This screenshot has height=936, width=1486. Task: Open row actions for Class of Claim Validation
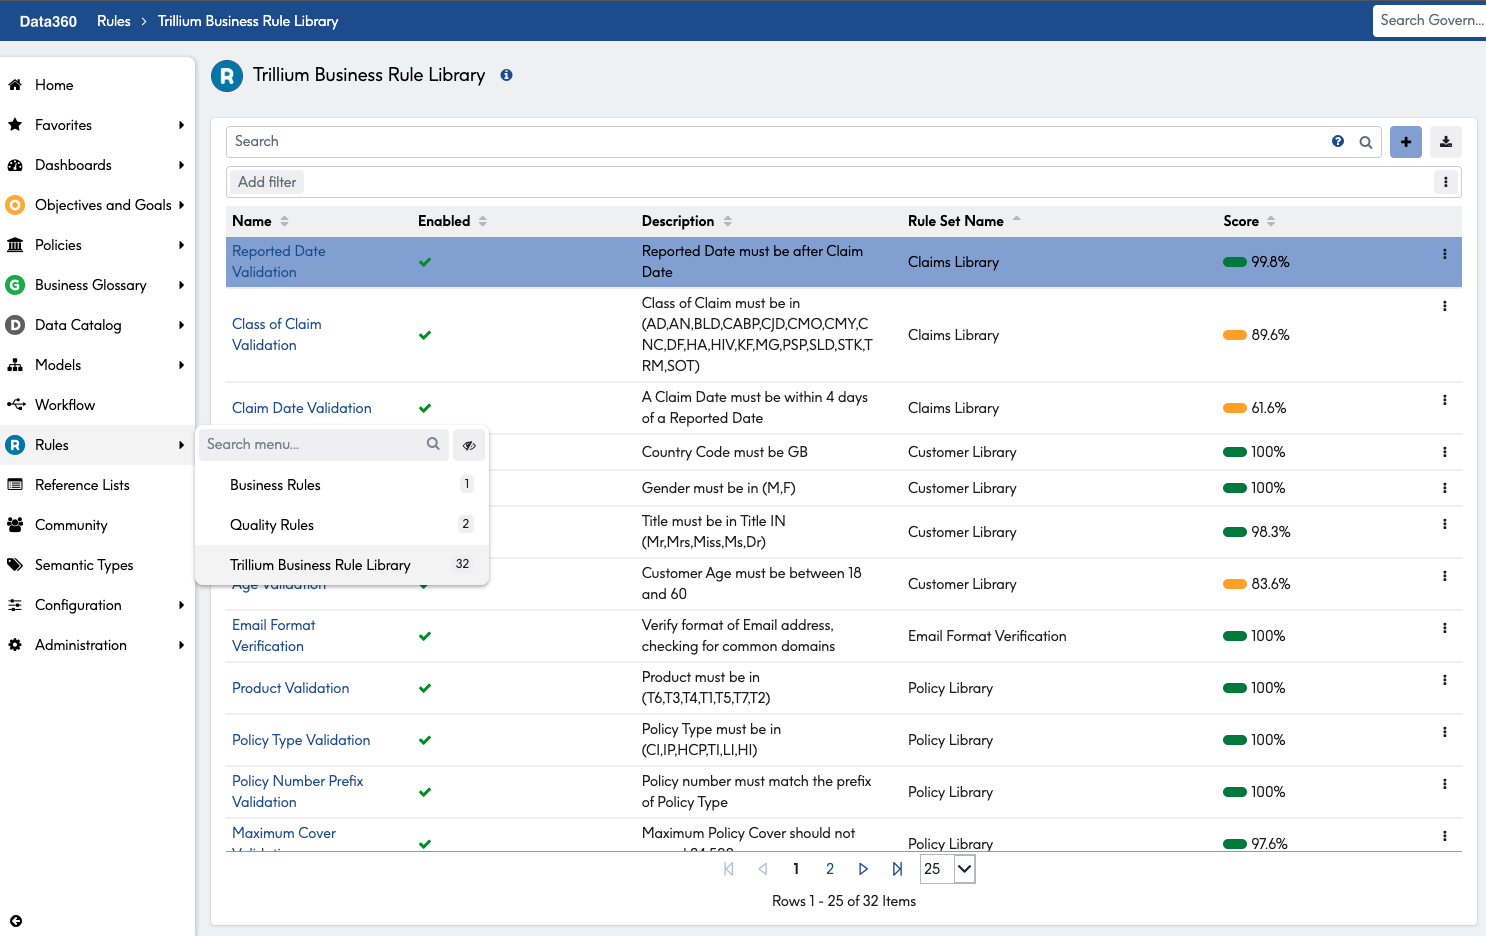click(x=1445, y=306)
